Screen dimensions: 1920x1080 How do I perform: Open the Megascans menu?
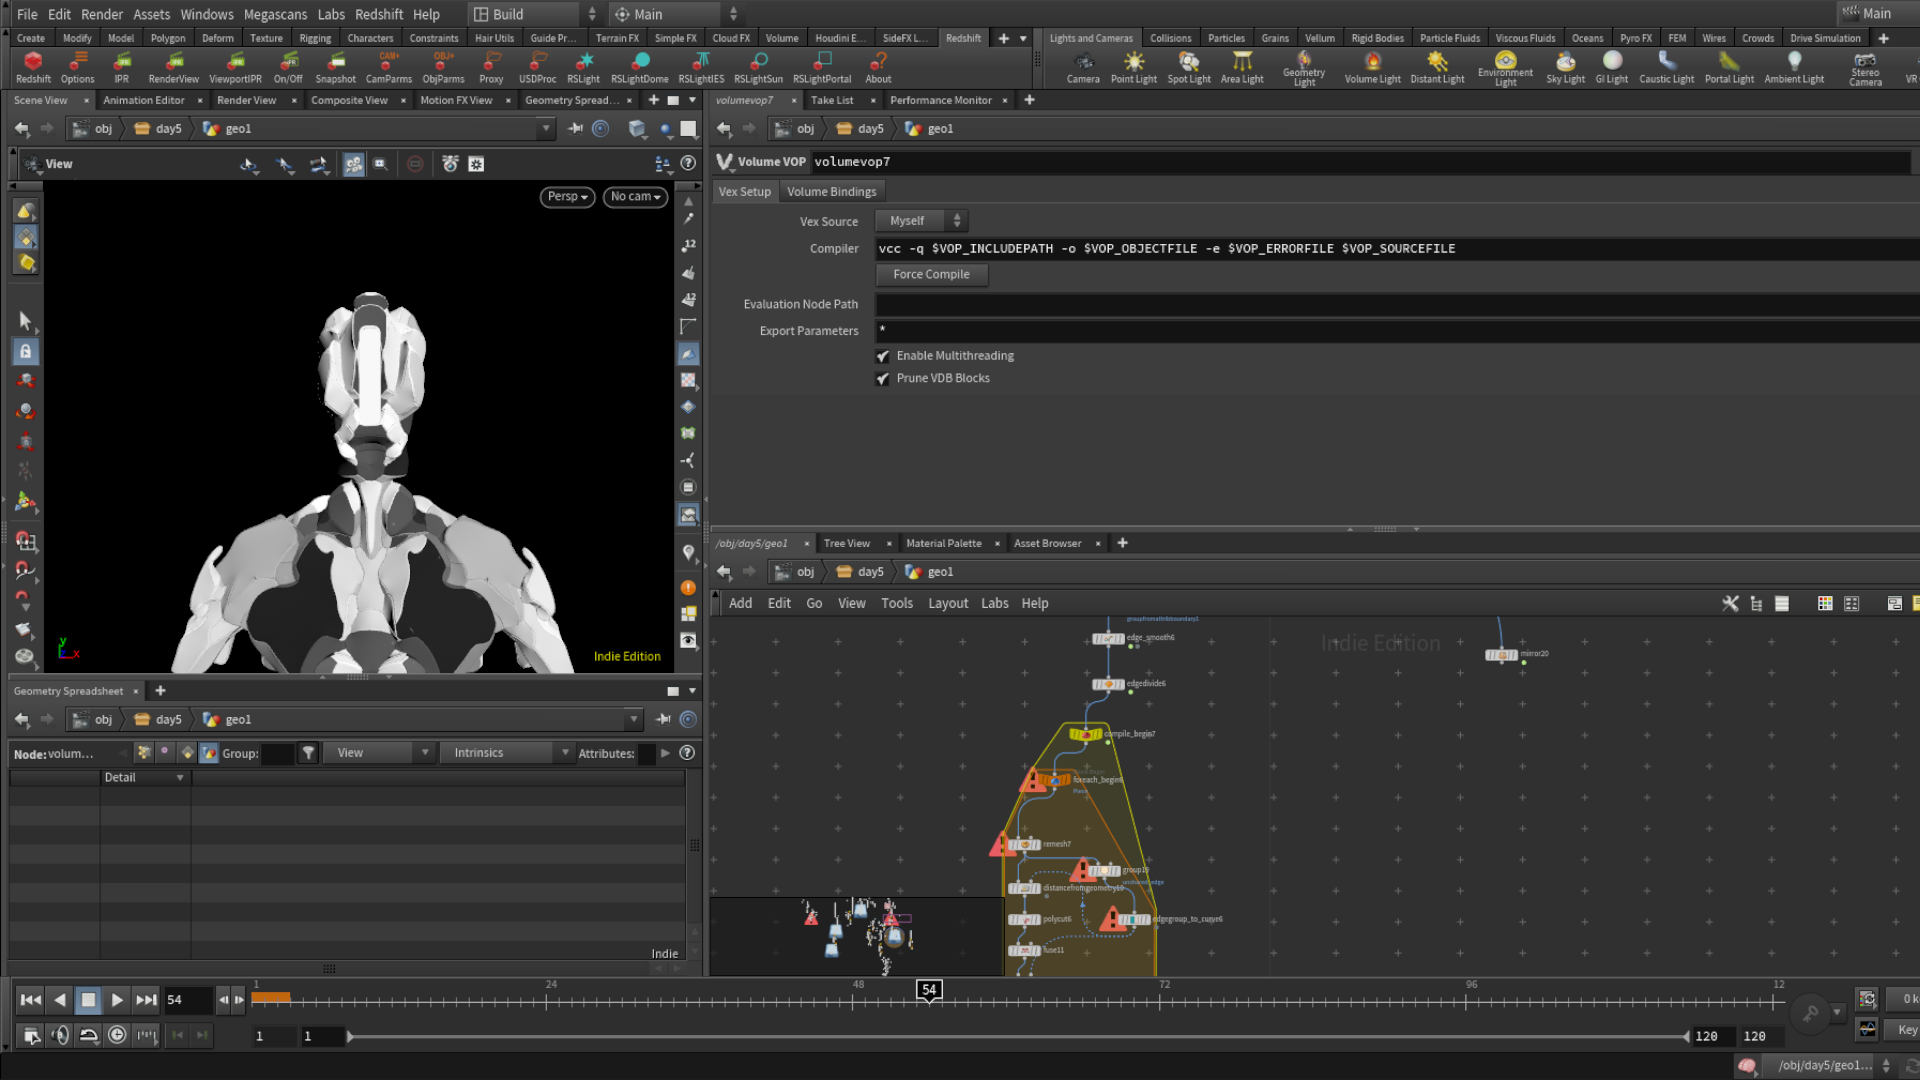pos(275,14)
